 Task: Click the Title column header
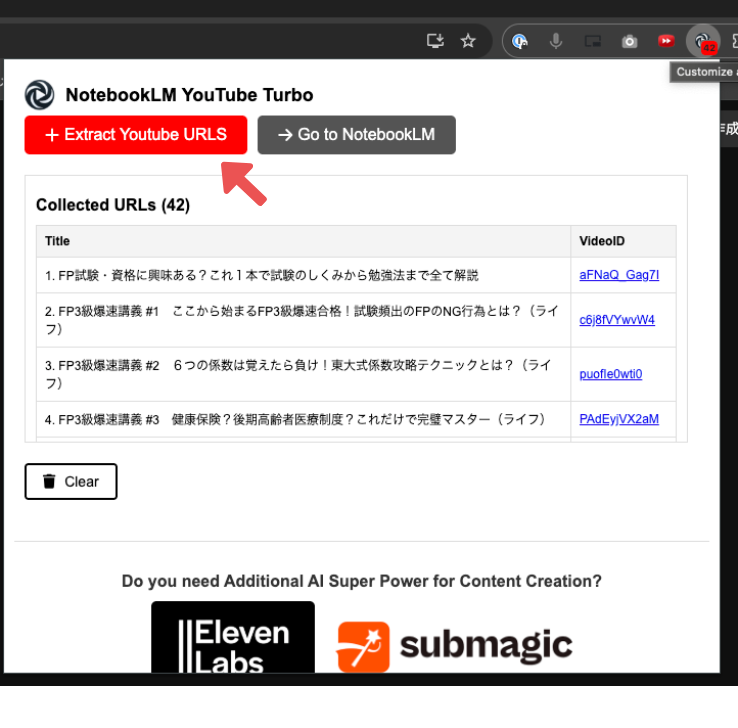pos(303,241)
